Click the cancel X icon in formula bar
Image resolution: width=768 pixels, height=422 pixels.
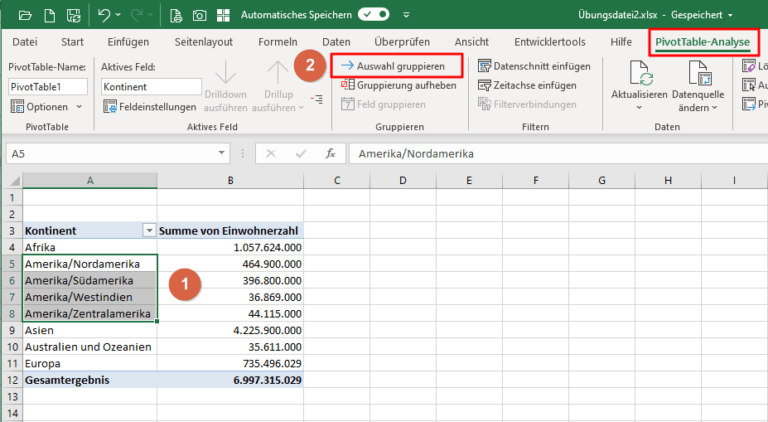point(270,154)
